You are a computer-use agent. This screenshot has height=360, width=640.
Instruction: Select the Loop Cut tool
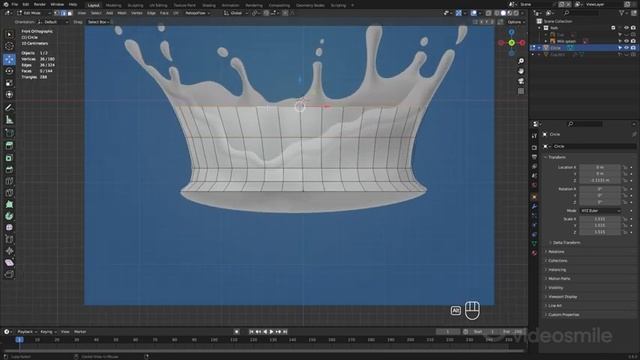click(9, 181)
